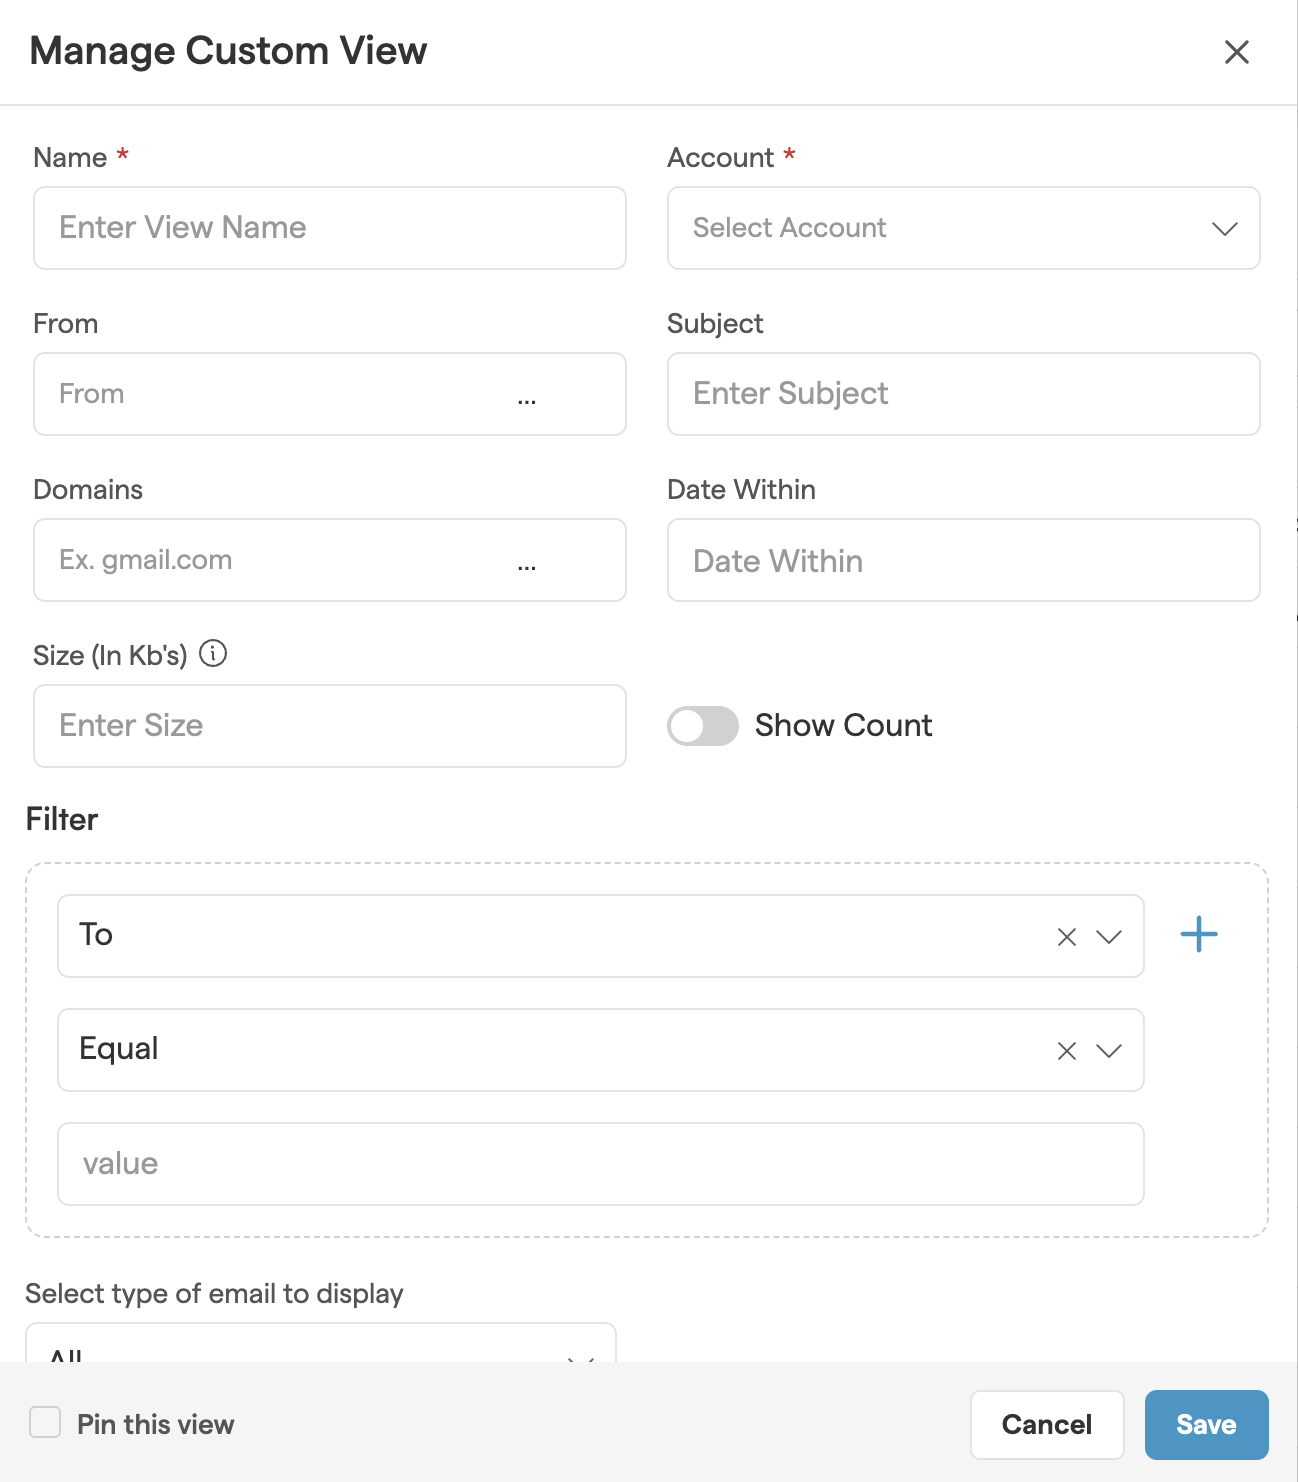The height and width of the screenshot is (1482, 1298).
Task: Expand the 'To' filter field dropdown
Action: click(1109, 937)
